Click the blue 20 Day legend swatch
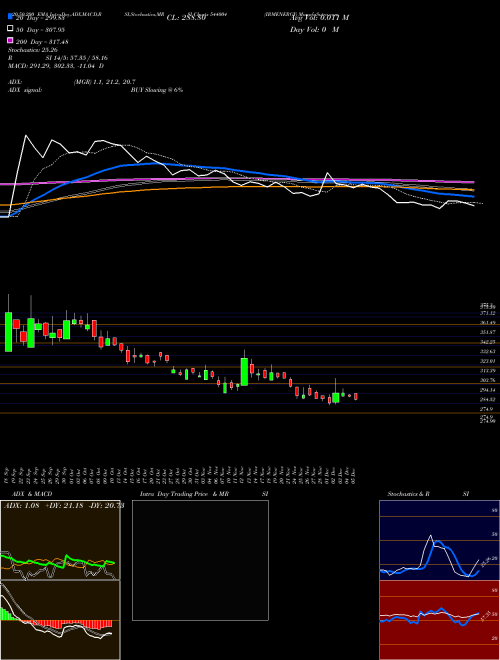 point(11,16)
